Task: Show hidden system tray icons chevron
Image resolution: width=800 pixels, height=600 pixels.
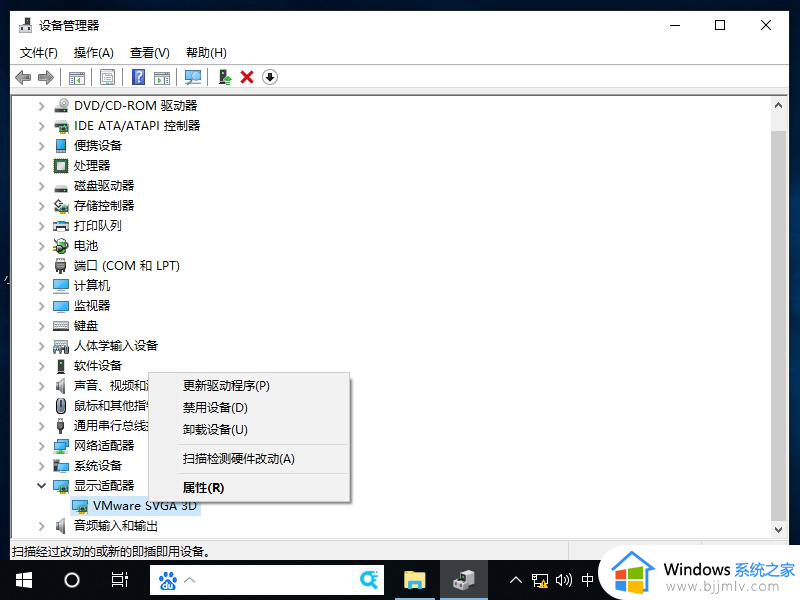Action: pos(516,580)
